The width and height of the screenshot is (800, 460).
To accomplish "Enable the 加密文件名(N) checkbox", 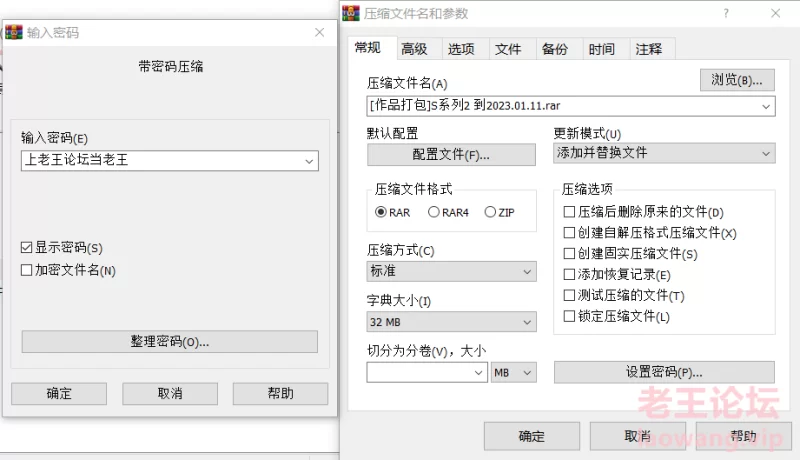I will click(x=27, y=270).
